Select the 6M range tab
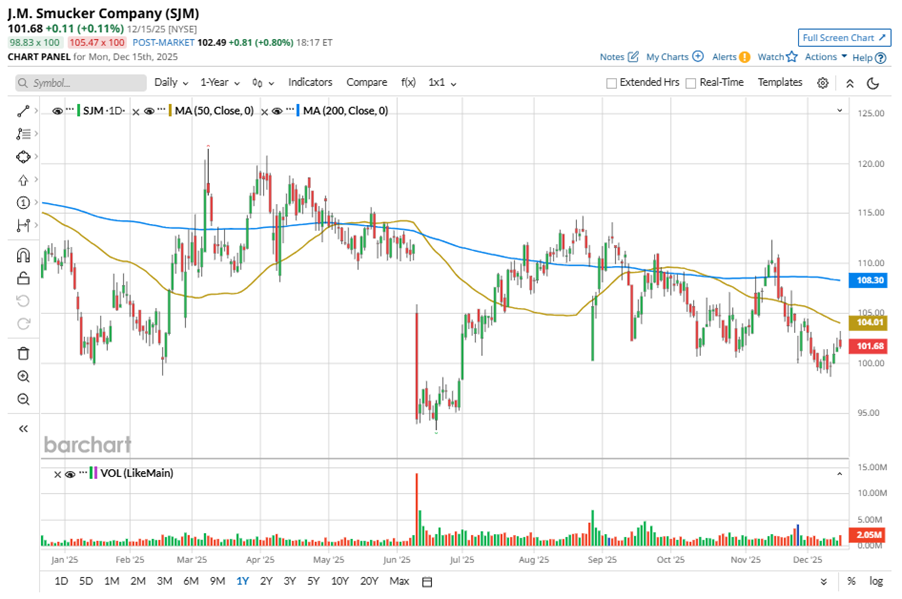Image resolution: width=902 pixels, height=599 pixels. coord(191,581)
